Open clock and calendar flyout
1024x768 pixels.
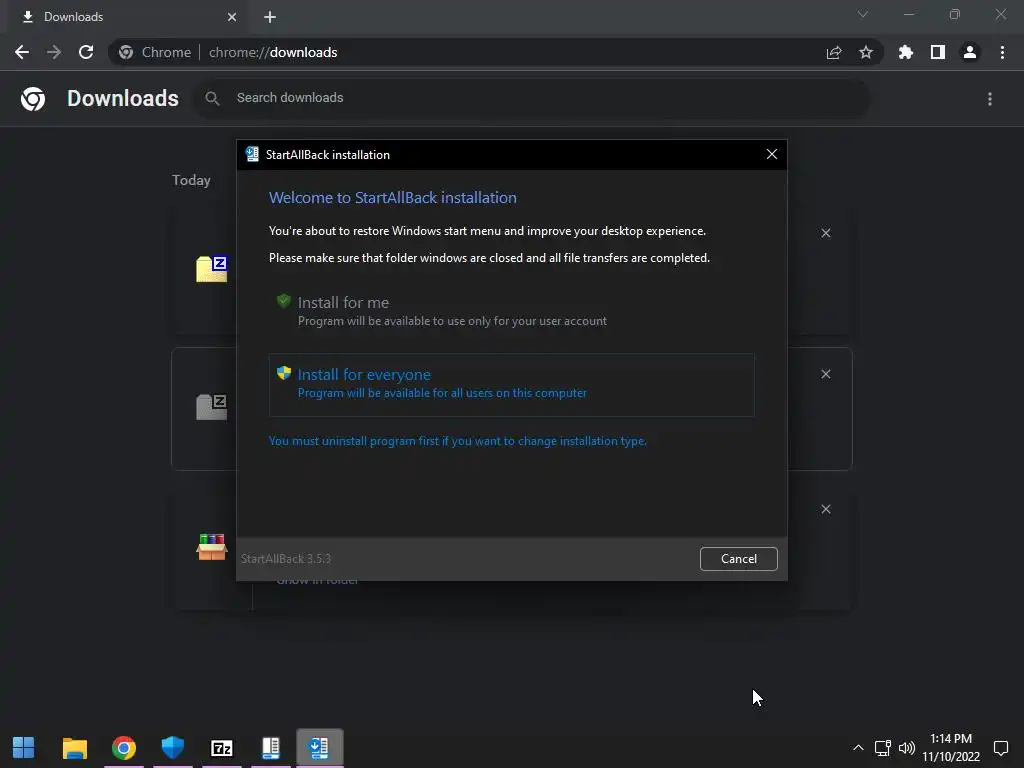(x=951, y=748)
